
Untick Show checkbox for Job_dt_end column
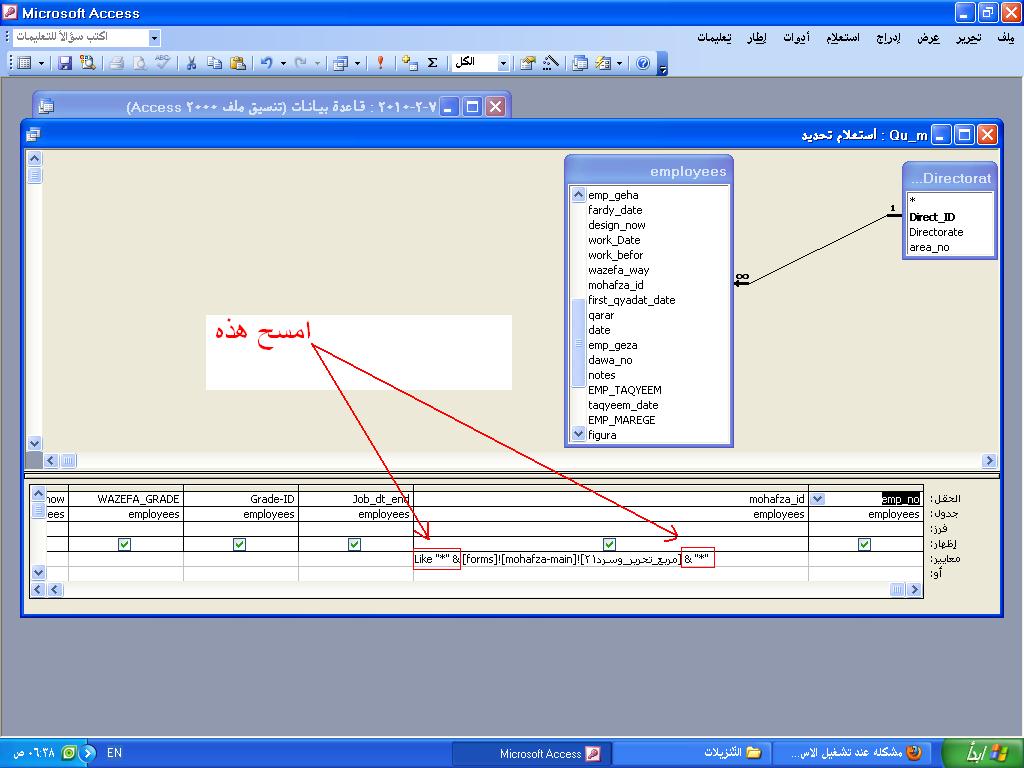pos(354,544)
